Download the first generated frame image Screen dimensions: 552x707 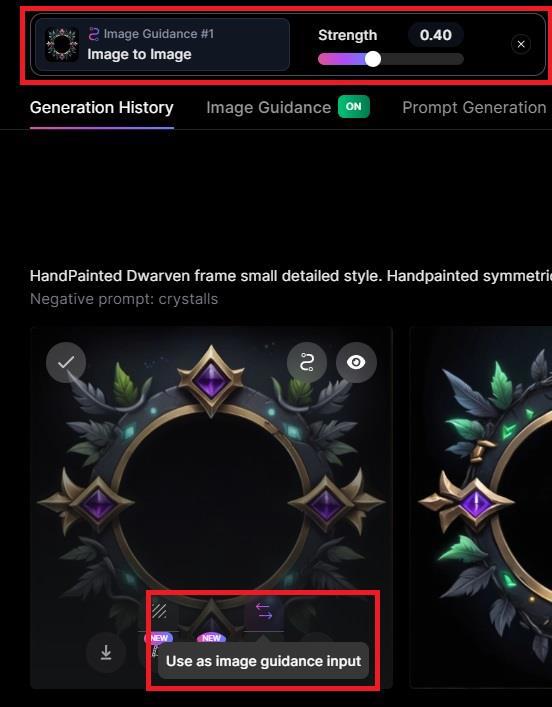[106, 652]
